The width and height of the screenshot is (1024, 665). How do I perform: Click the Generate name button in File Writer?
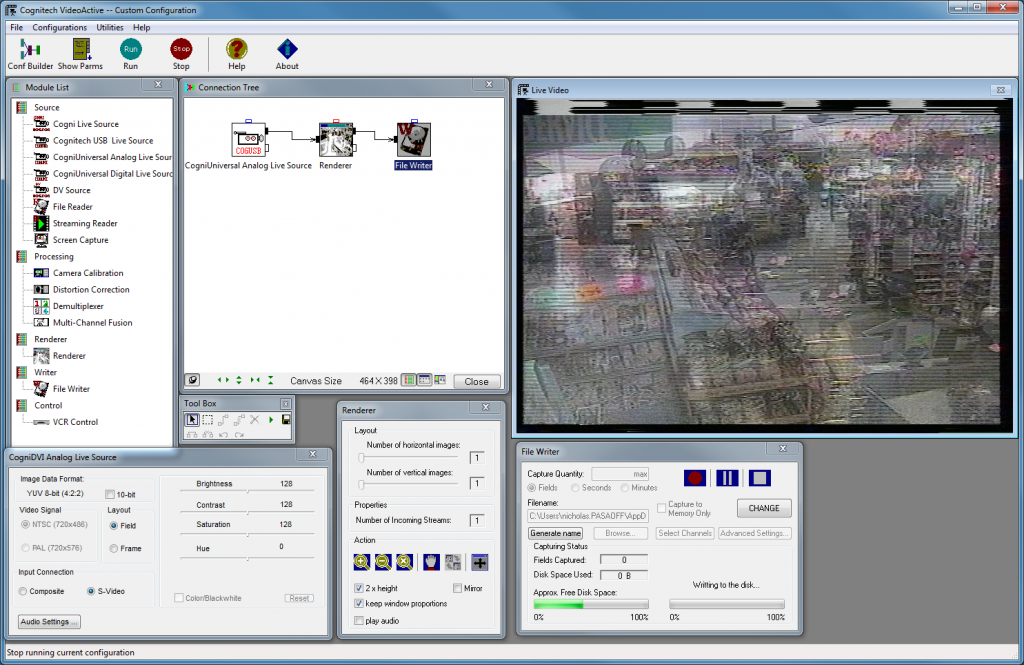click(554, 533)
